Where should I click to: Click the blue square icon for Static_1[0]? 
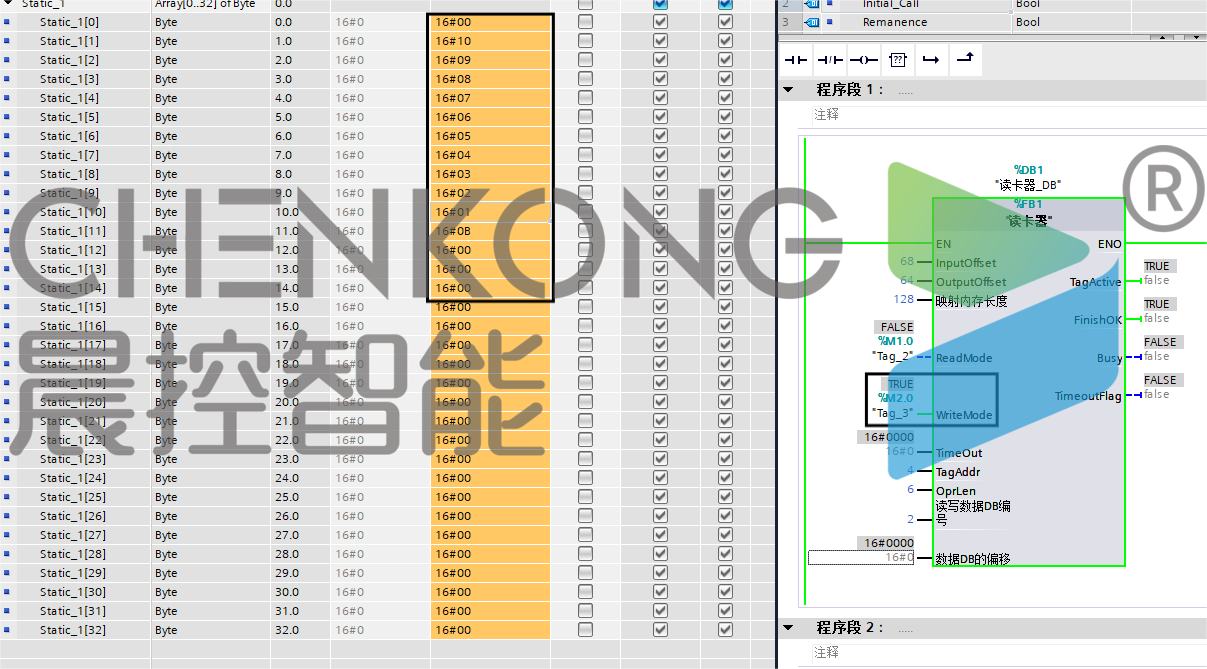(7, 22)
